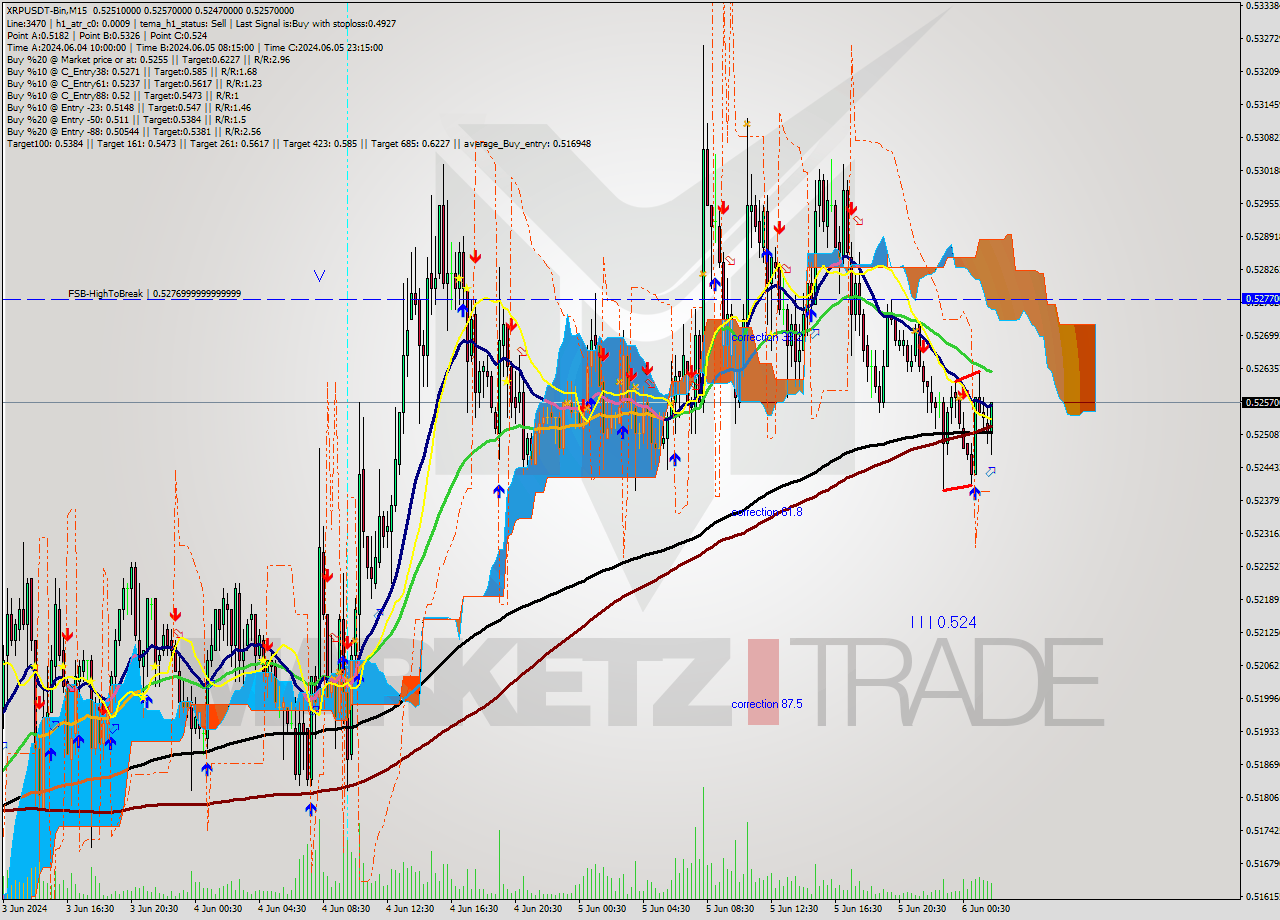1280x920 pixels.
Task: Click the '5 Jun 00:30' time label
Action: tap(601, 909)
